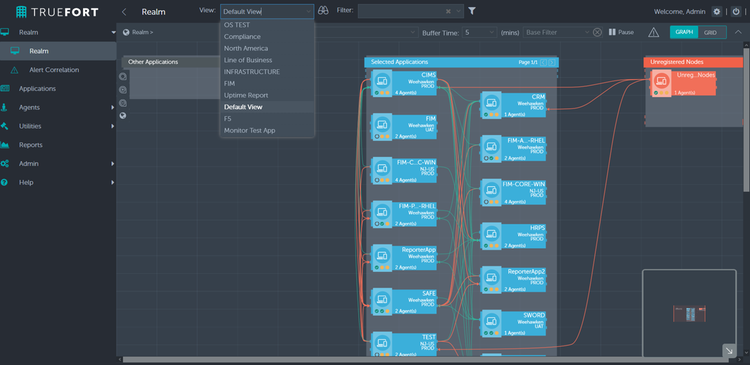Select the Realm sub-item in sidebar
The image size is (750, 365).
pos(58,51)
